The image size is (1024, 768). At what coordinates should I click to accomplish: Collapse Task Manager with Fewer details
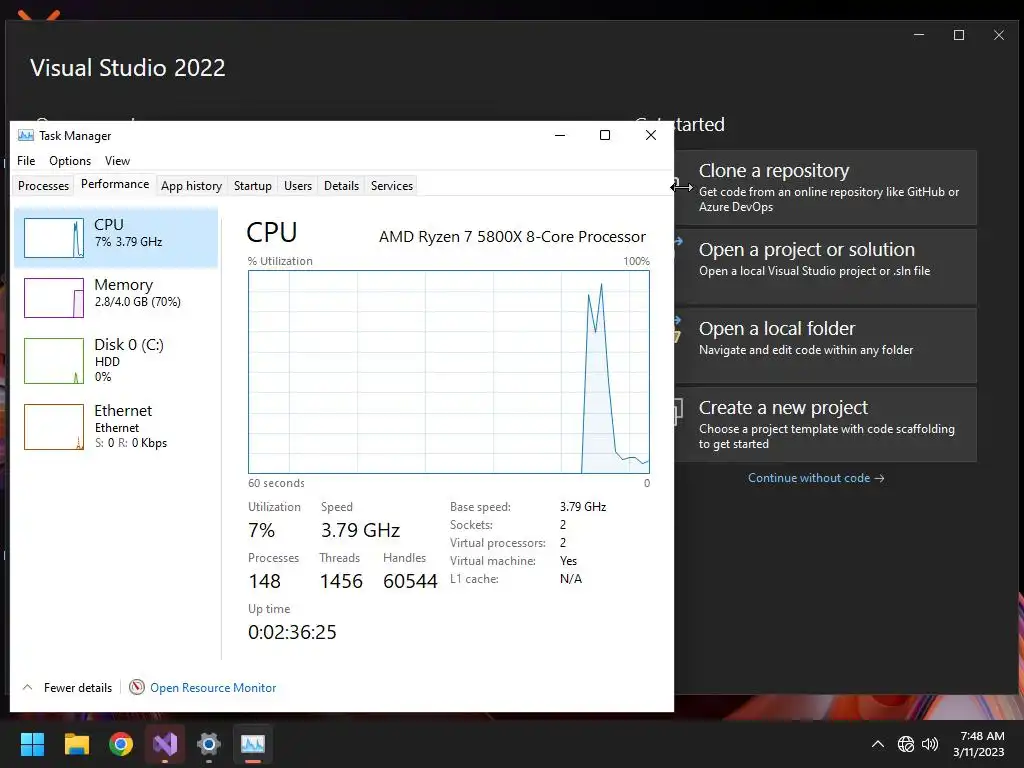[x=67, y=688]
